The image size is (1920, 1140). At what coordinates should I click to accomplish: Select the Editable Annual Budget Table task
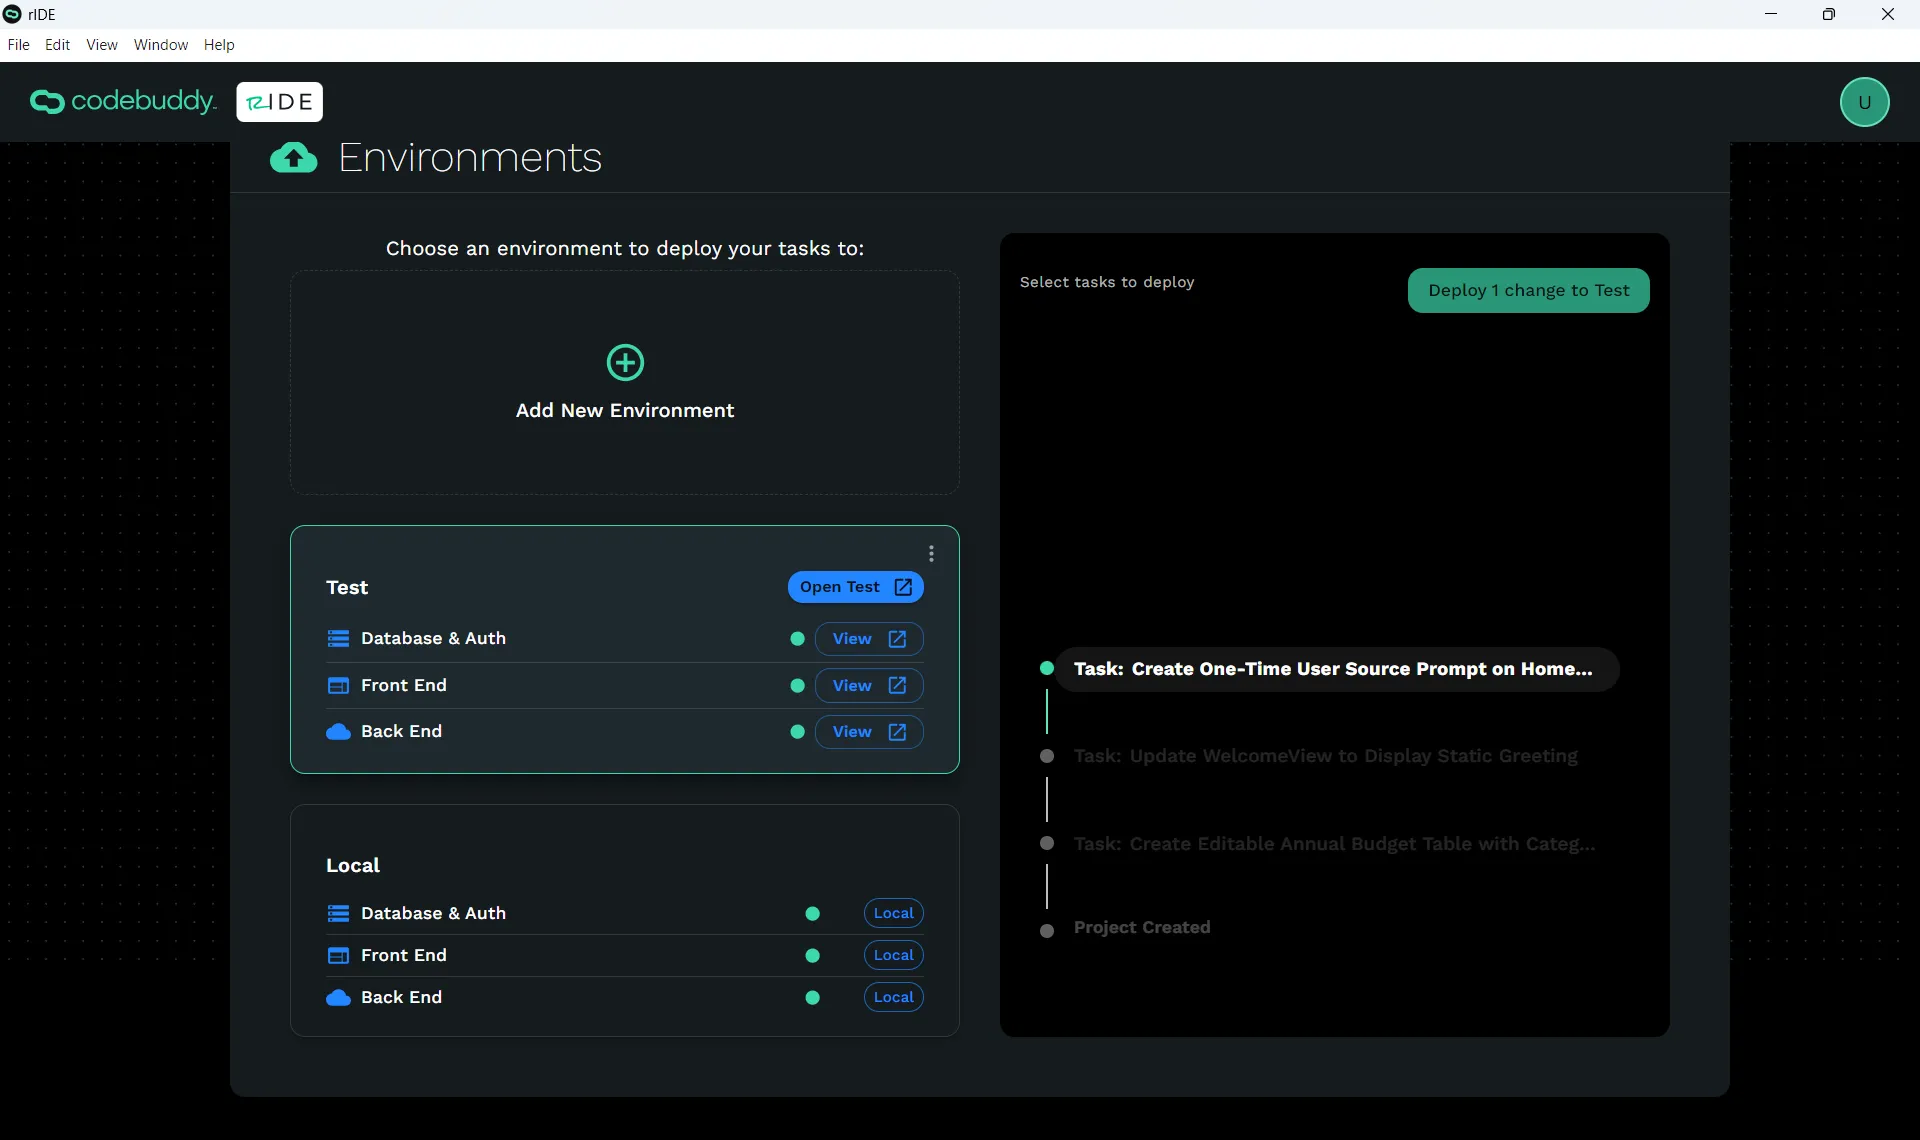[1334, 845]
